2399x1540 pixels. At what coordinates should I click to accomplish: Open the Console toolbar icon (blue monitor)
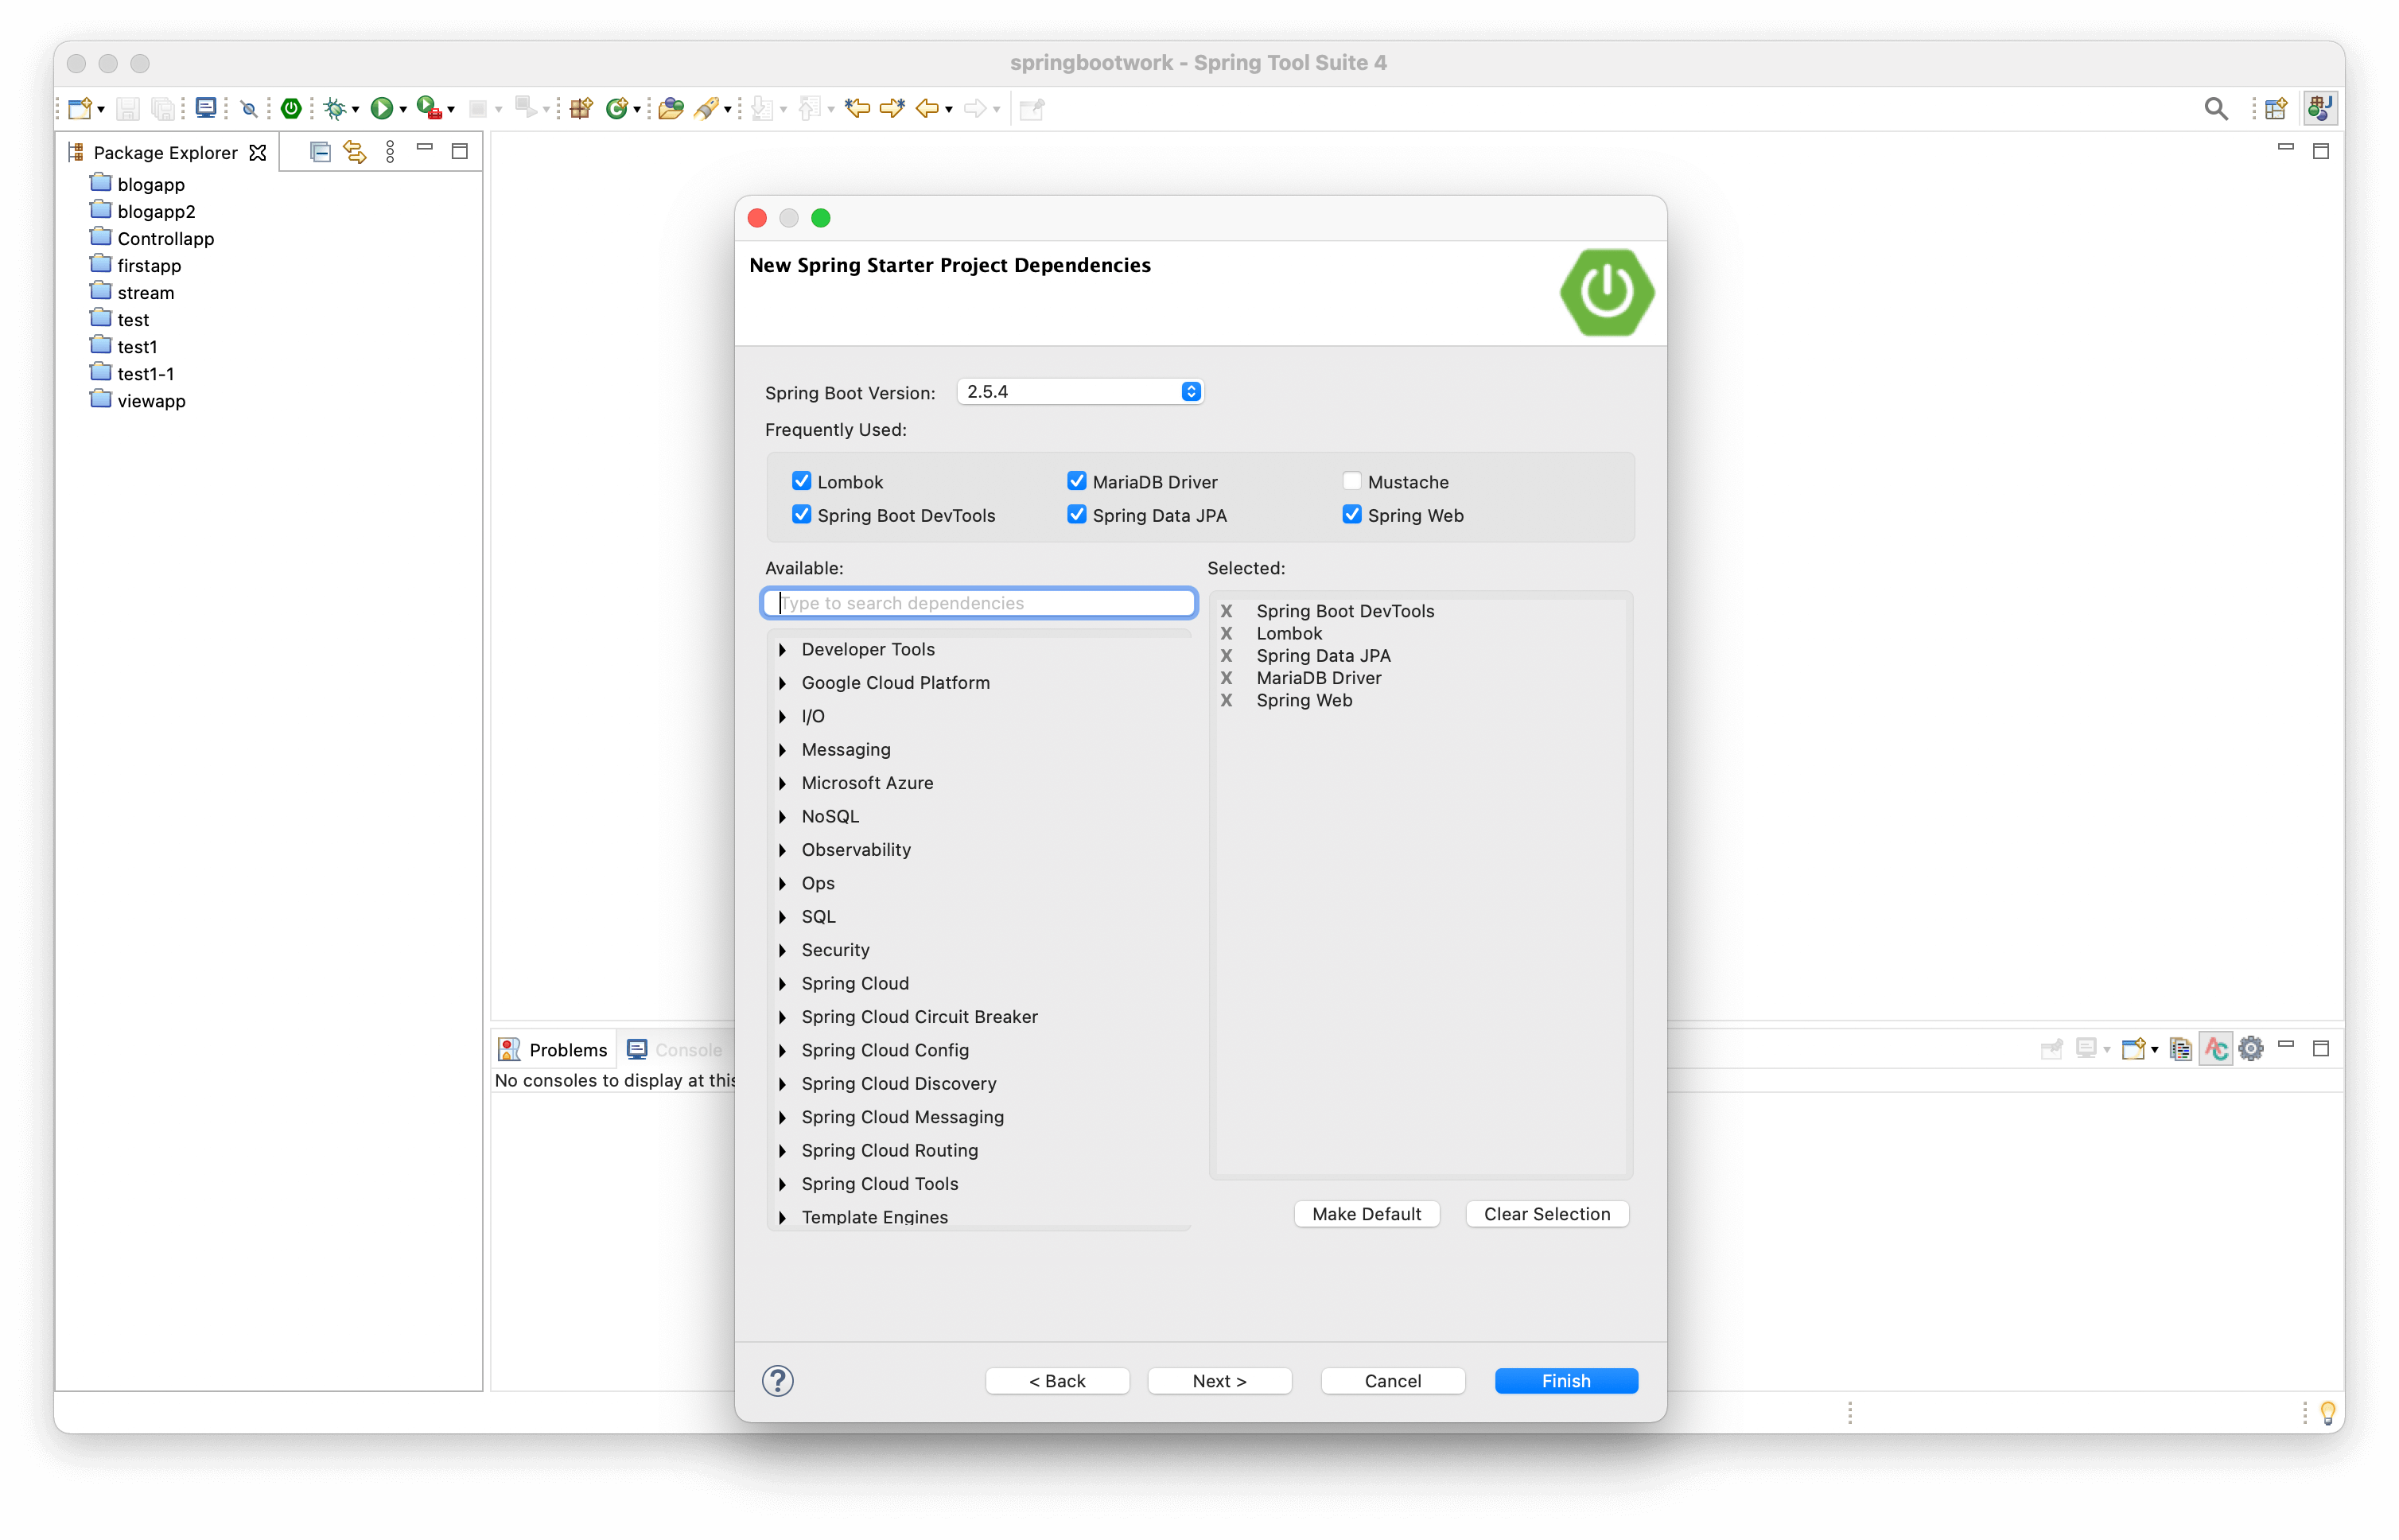[x=205, y=108]
